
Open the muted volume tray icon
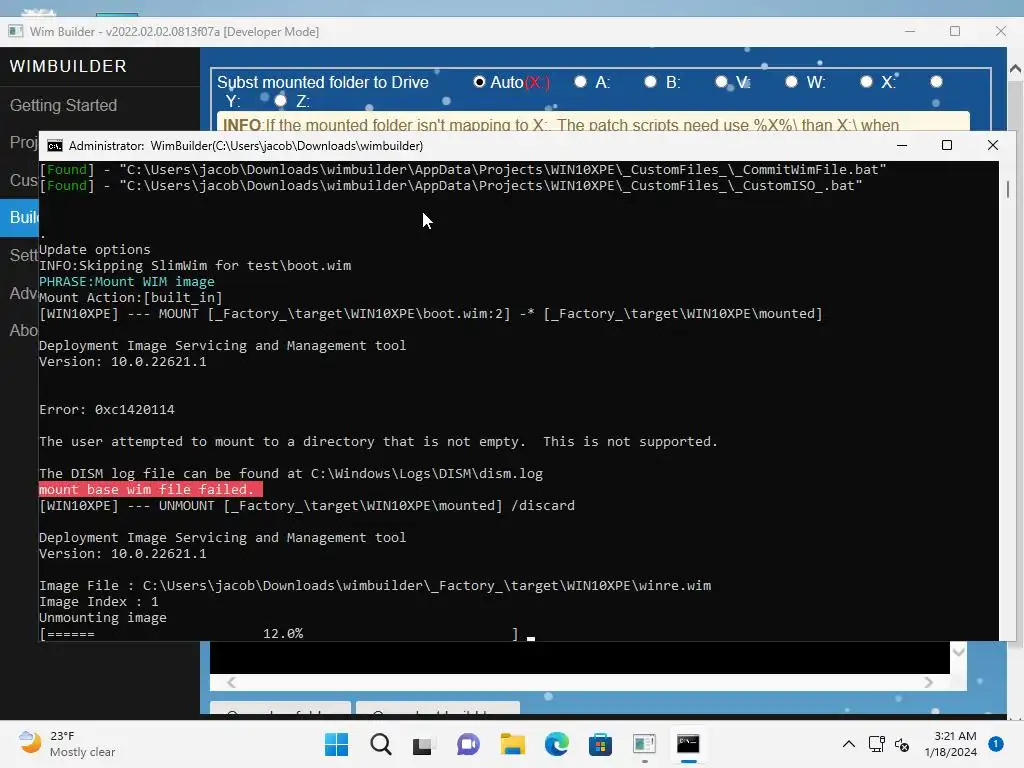(902, 744)
